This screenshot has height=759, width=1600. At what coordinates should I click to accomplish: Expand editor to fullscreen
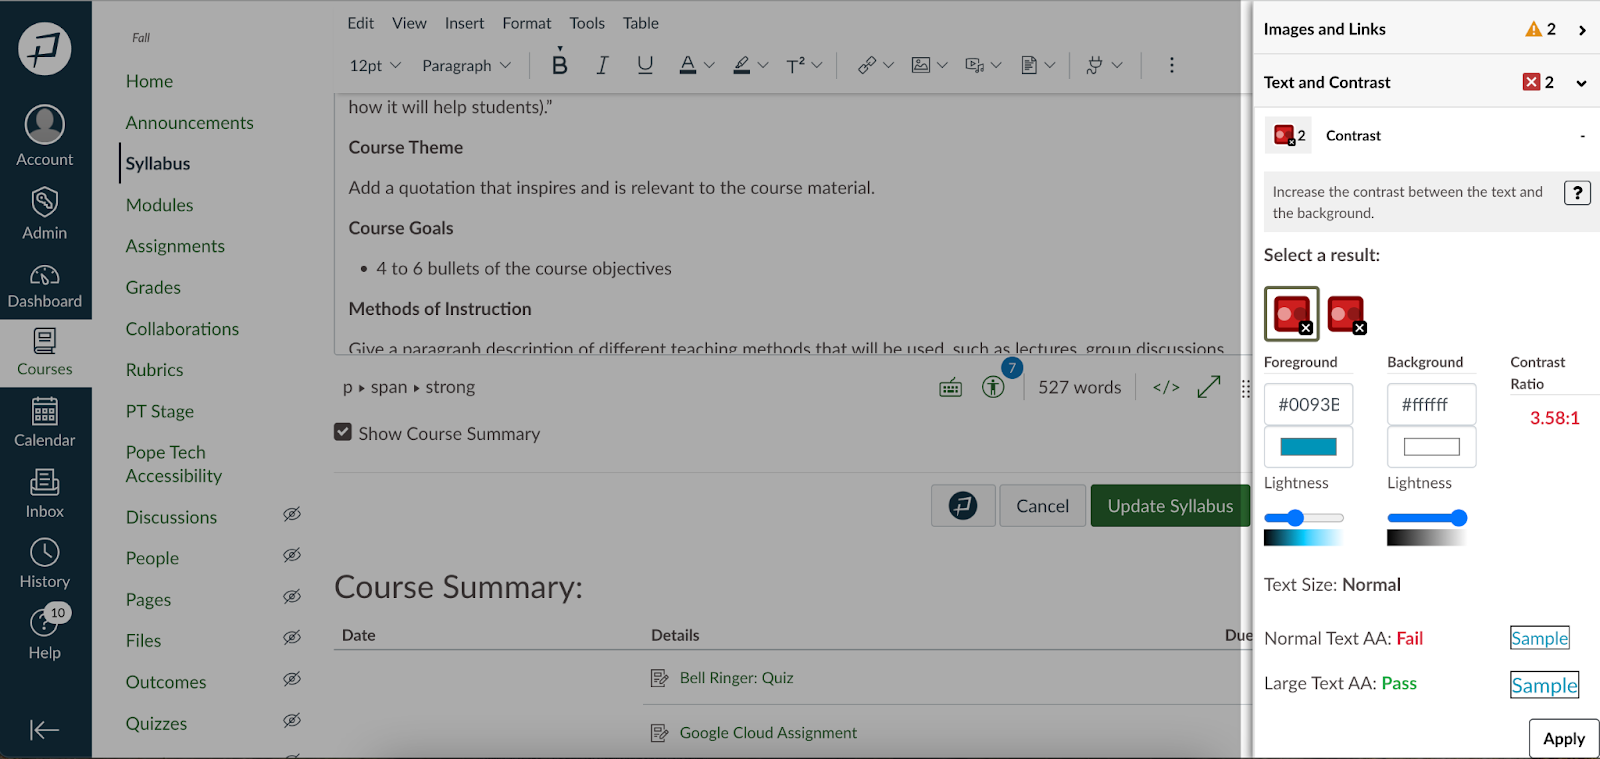point(1209,387)
